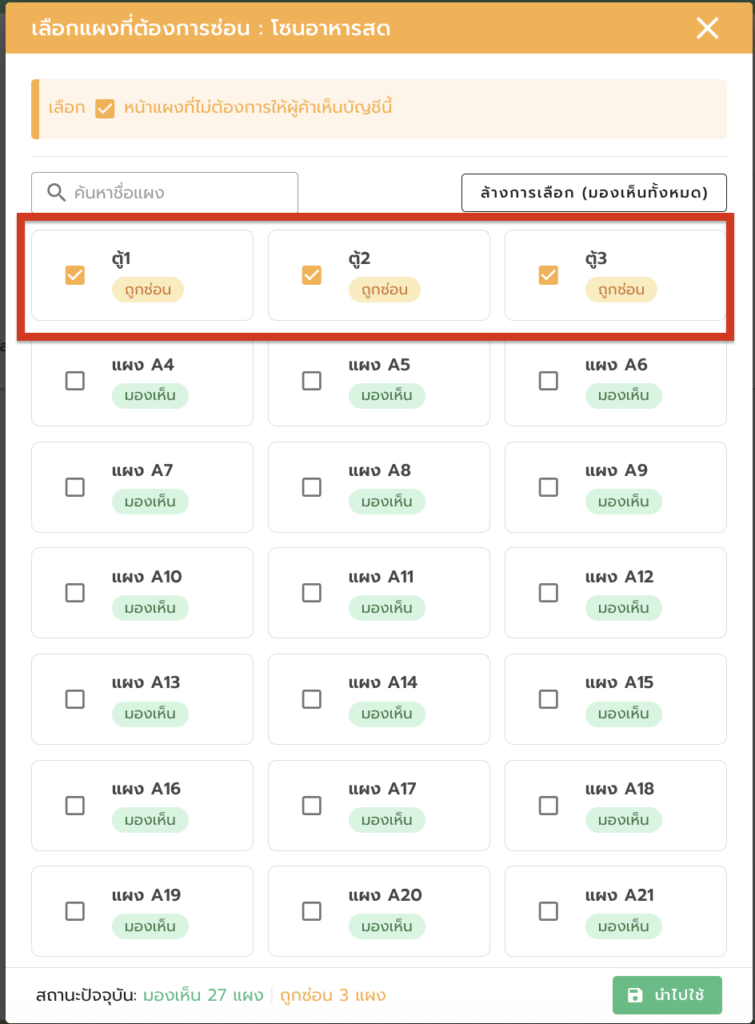Viewport: 755px width, 1024px height.
Task: Click the ตู้2 ถูกซ่อน status badge
Action: point(385,290)
